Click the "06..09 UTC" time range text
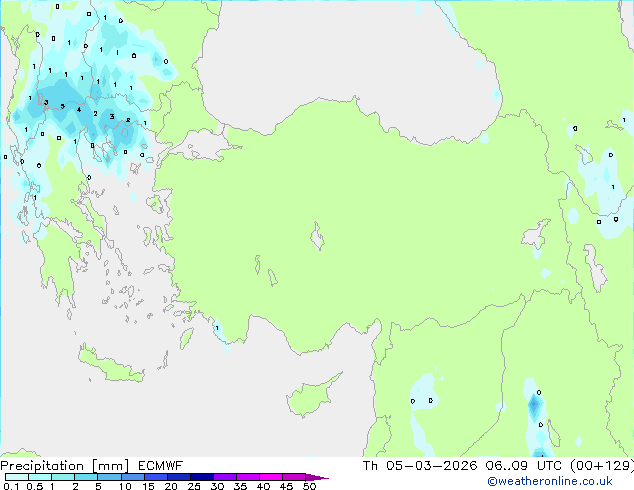The image size is (634, 490). (x=524, y=466)
